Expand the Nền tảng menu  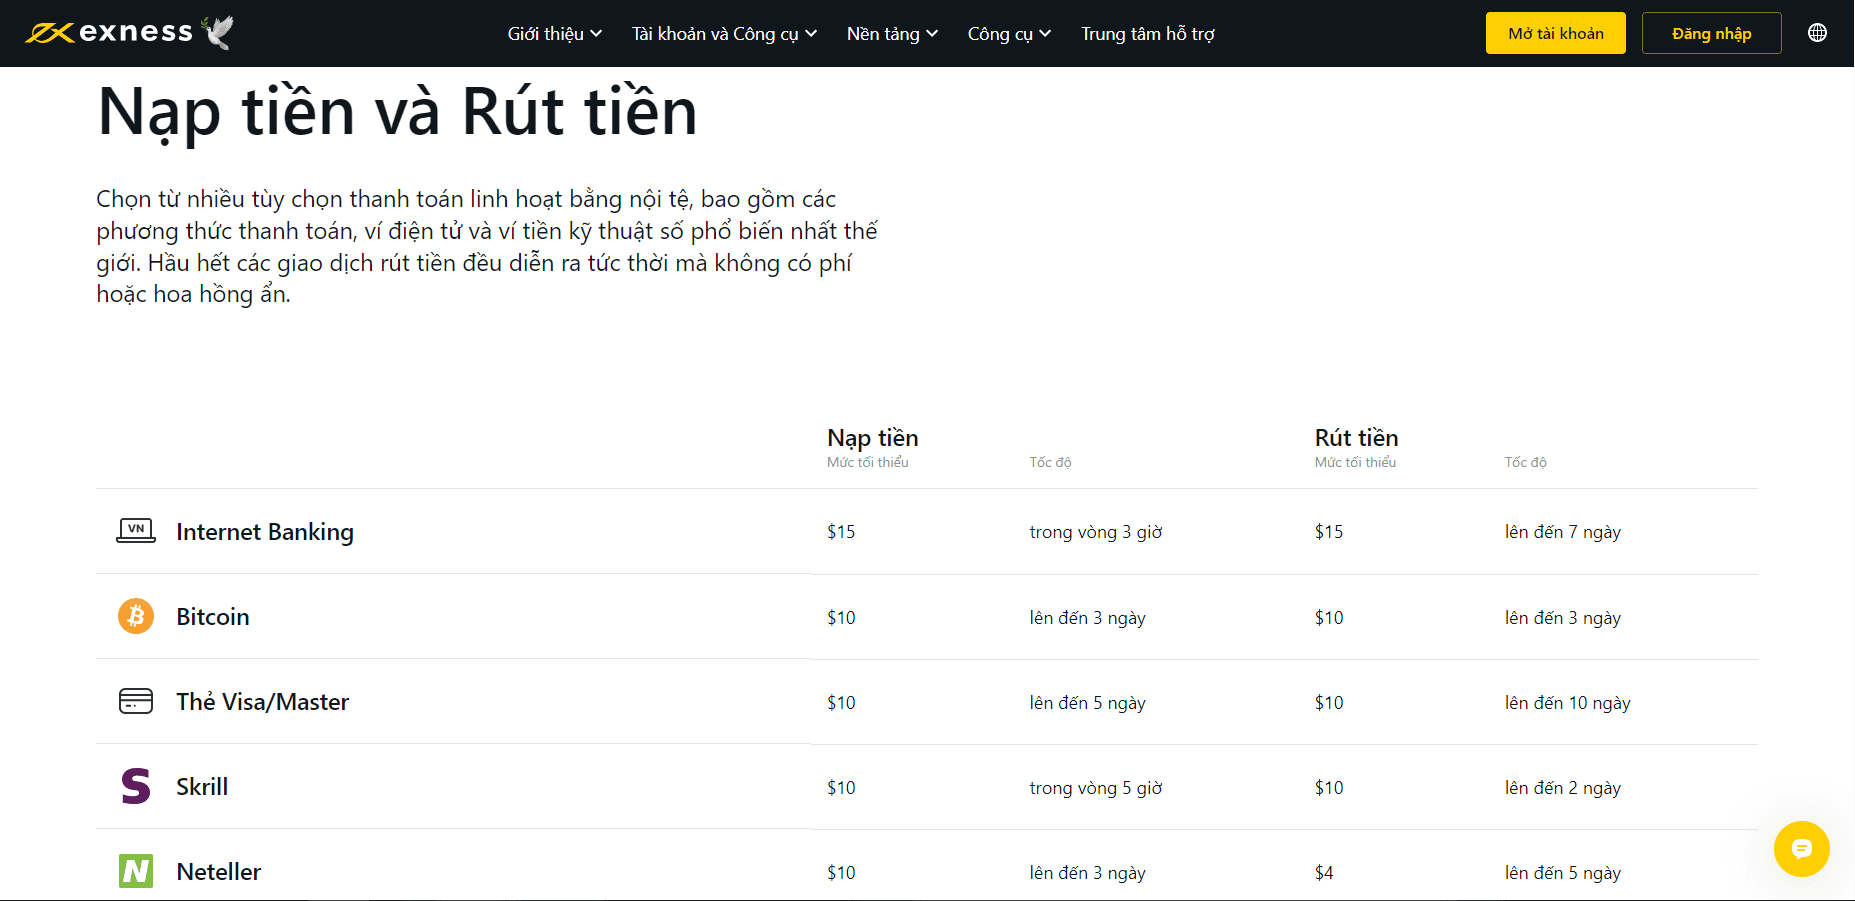coord(892,34)
